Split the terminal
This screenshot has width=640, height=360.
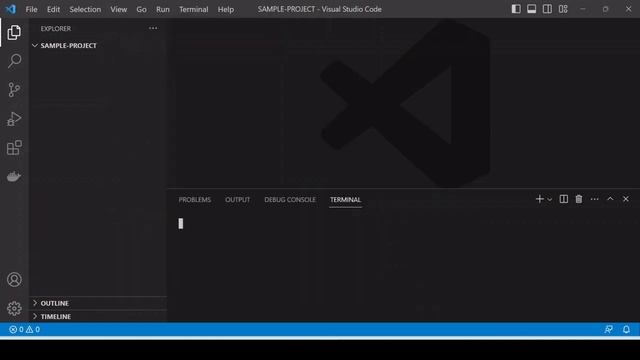[564, 199]
